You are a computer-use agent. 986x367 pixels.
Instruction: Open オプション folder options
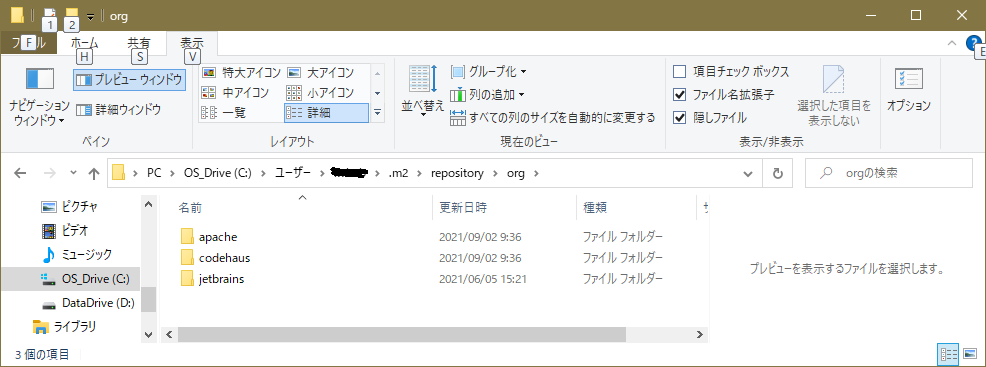coord(908,90)
